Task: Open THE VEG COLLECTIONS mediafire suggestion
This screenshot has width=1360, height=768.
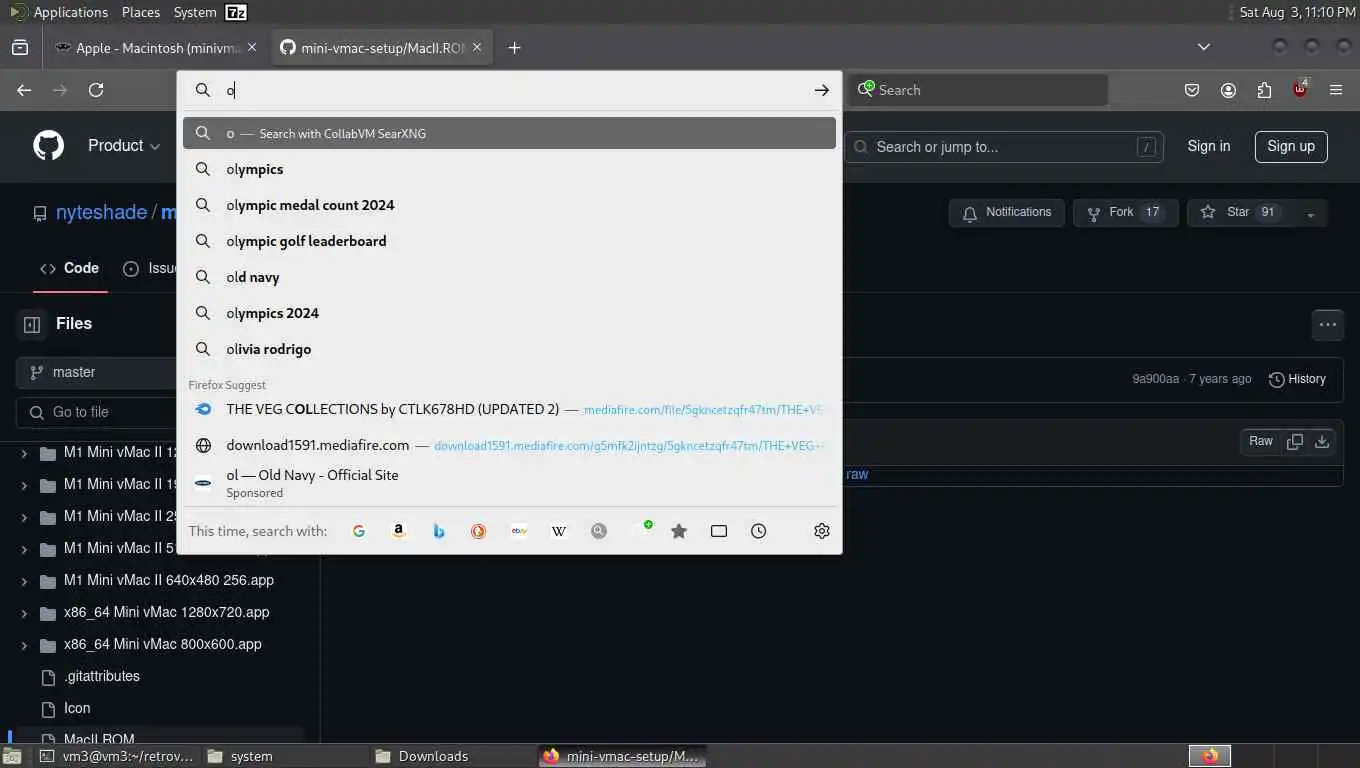Action: tap(509, 409)
